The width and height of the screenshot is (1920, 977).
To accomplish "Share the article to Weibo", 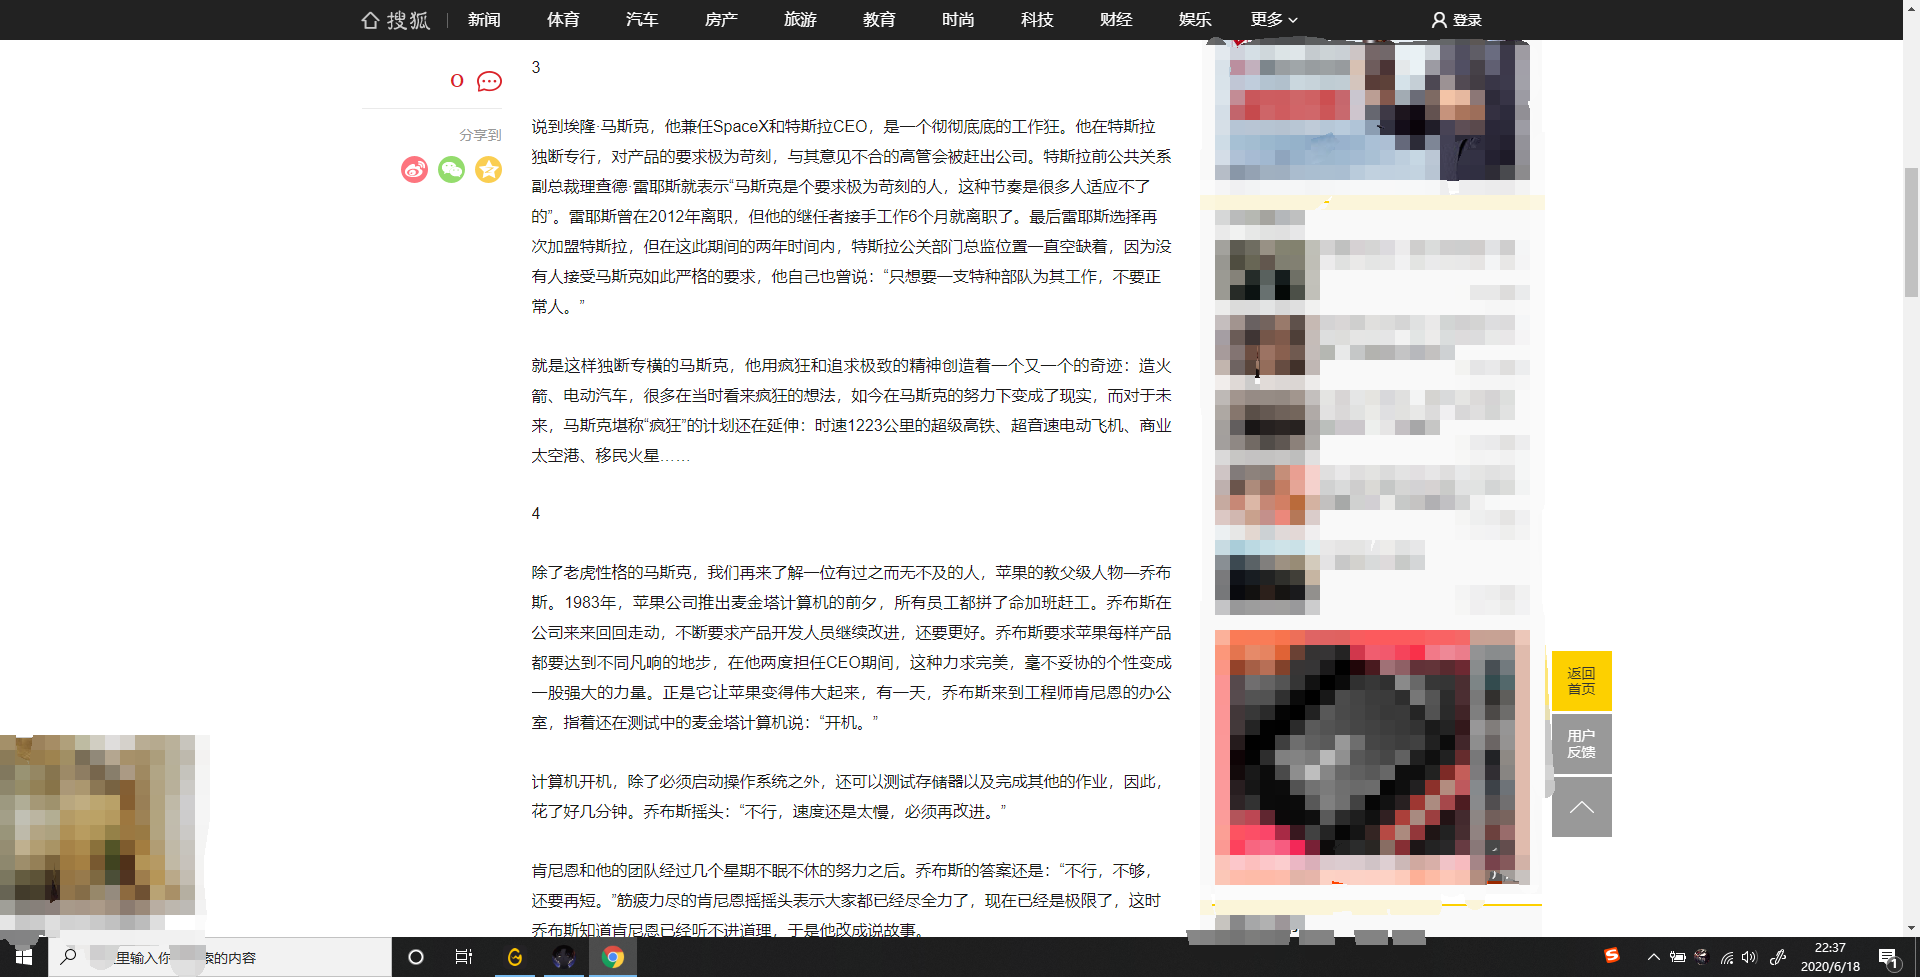I will pyautogui.click(x=414, y=170).
